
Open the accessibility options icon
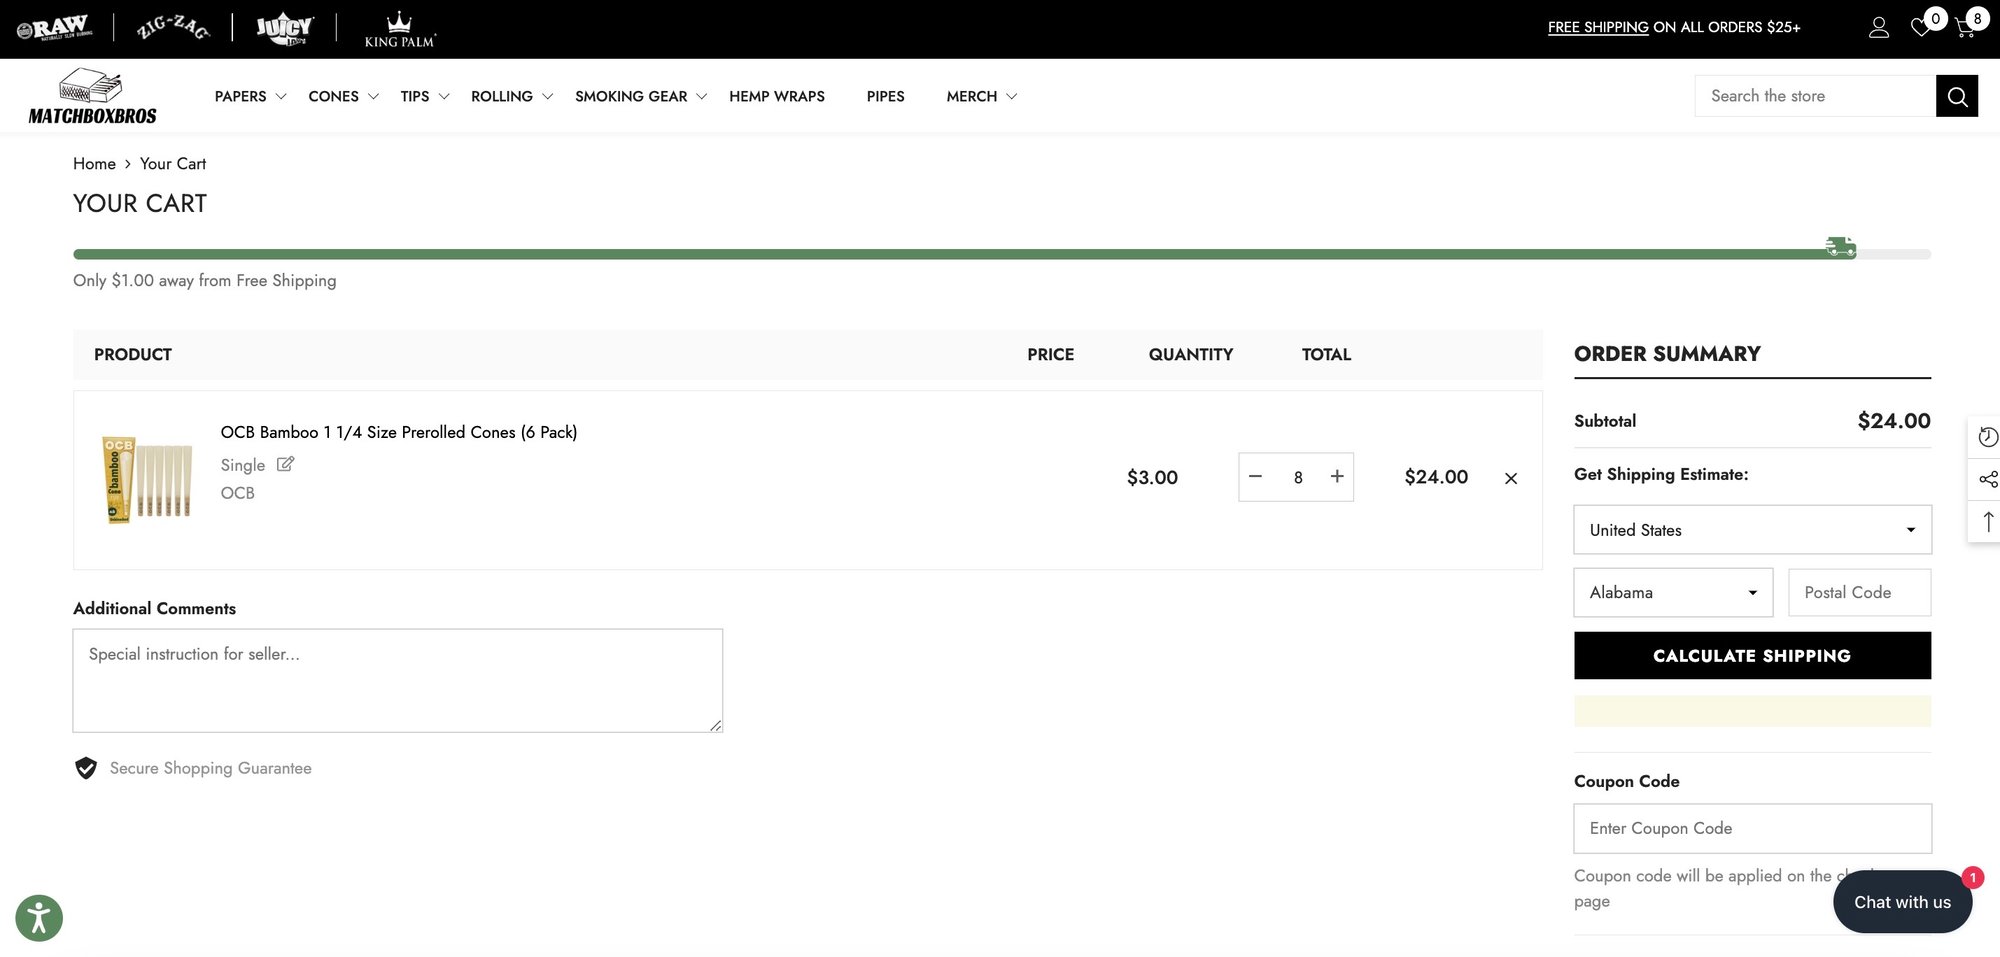(x=39, y=917)
